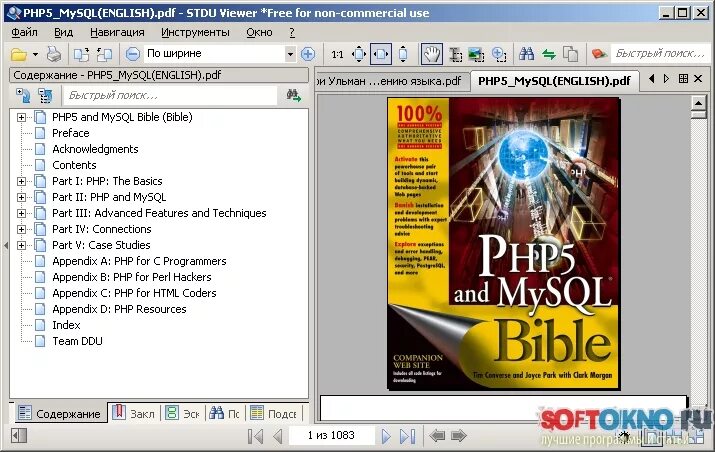Open the Вид menu

tap(63, 32)
